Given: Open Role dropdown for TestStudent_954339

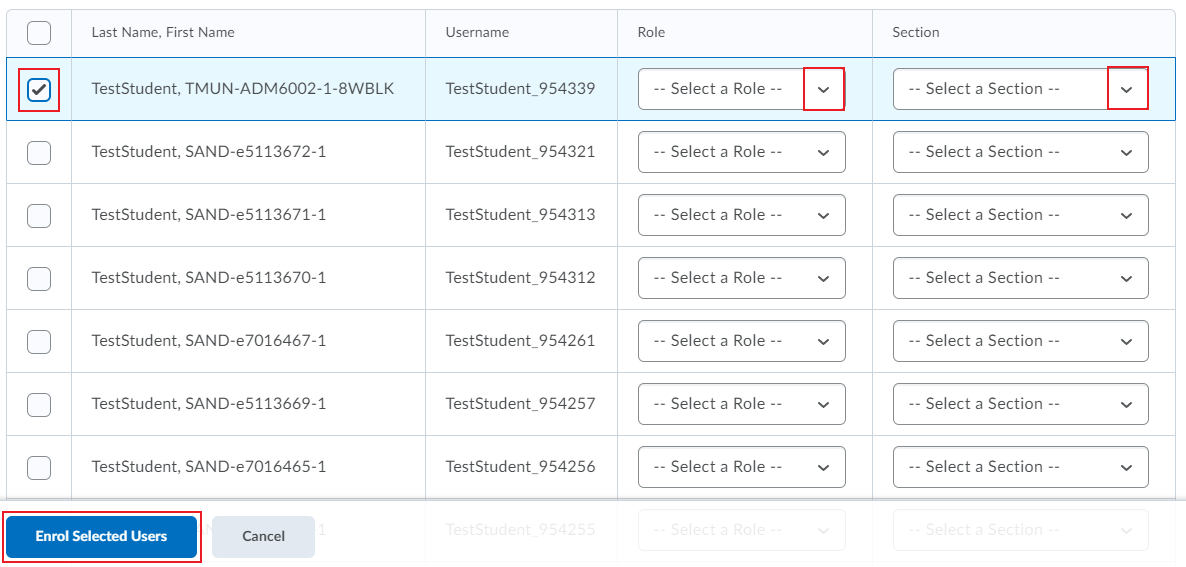Looking at the screenshot, I should tap(741, 89).
